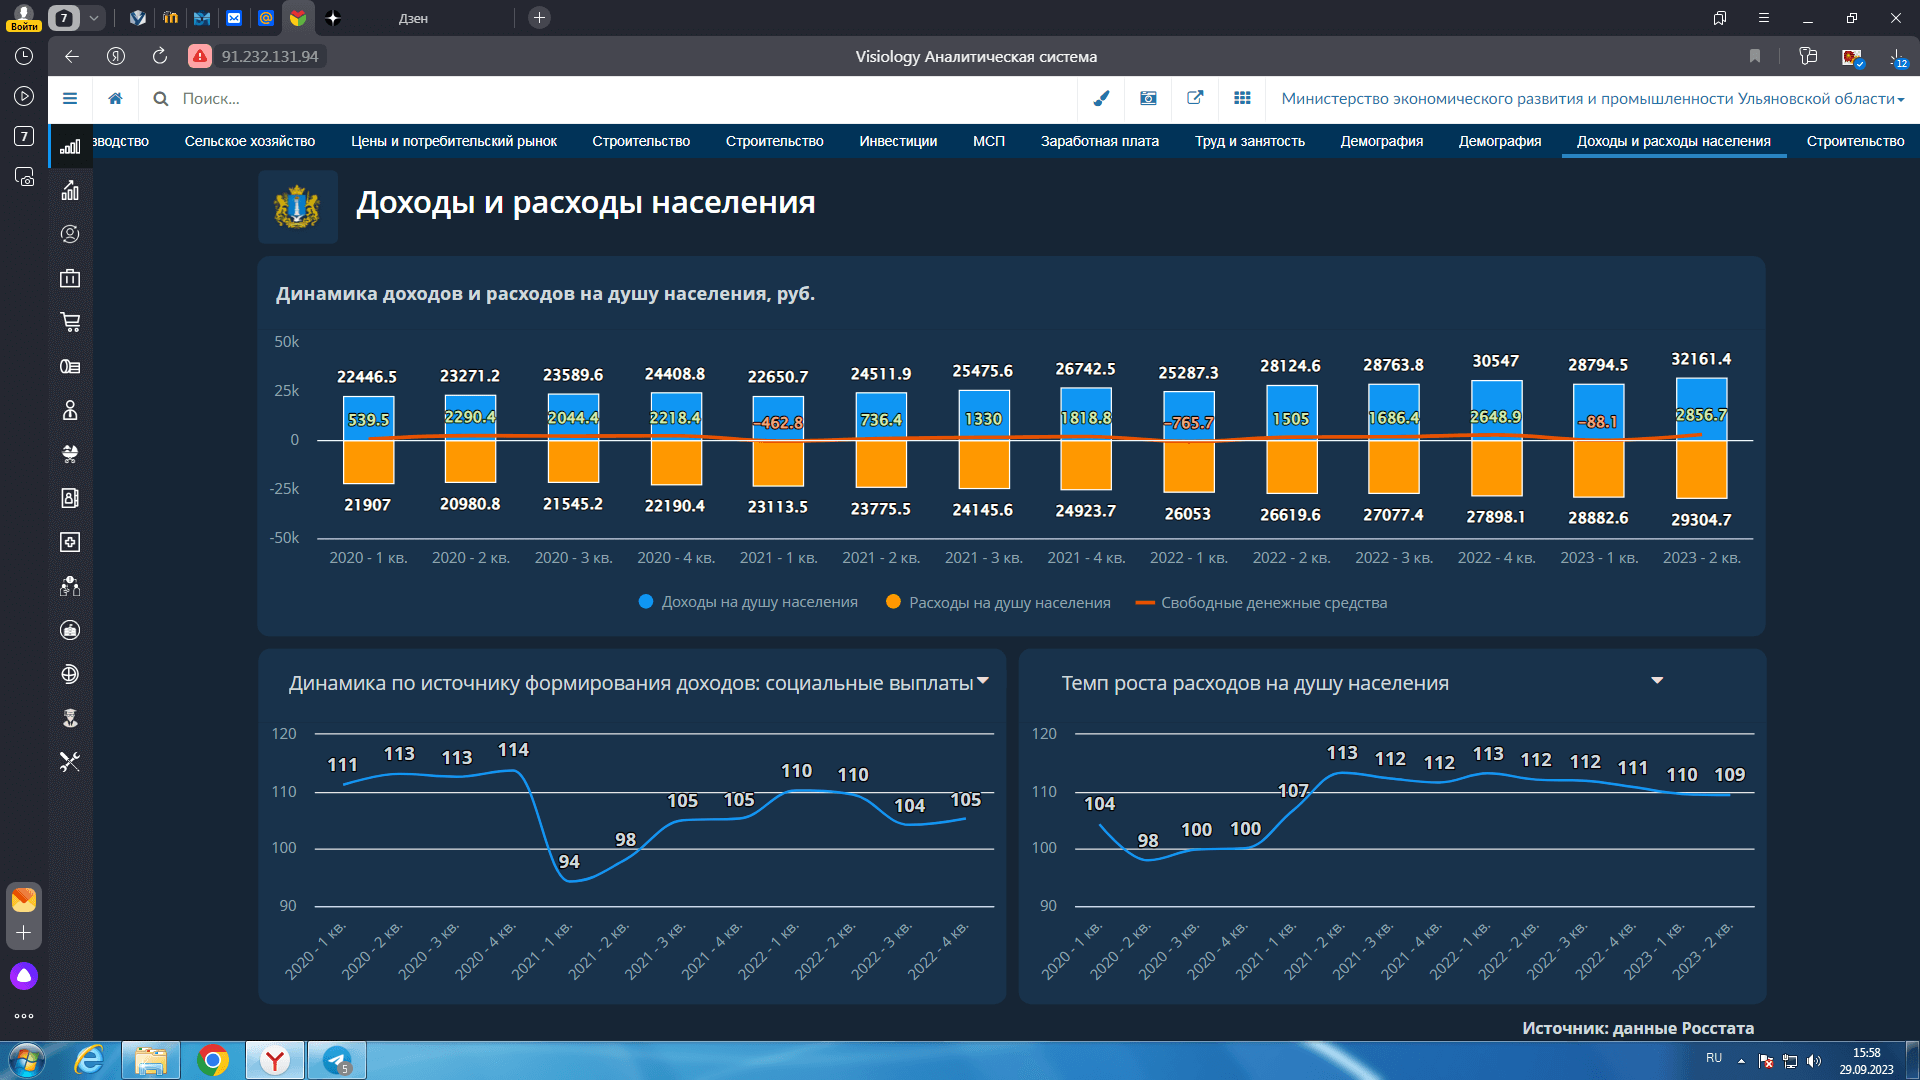Select the shopping cart sidebar icon

click(x=70, y=322)
